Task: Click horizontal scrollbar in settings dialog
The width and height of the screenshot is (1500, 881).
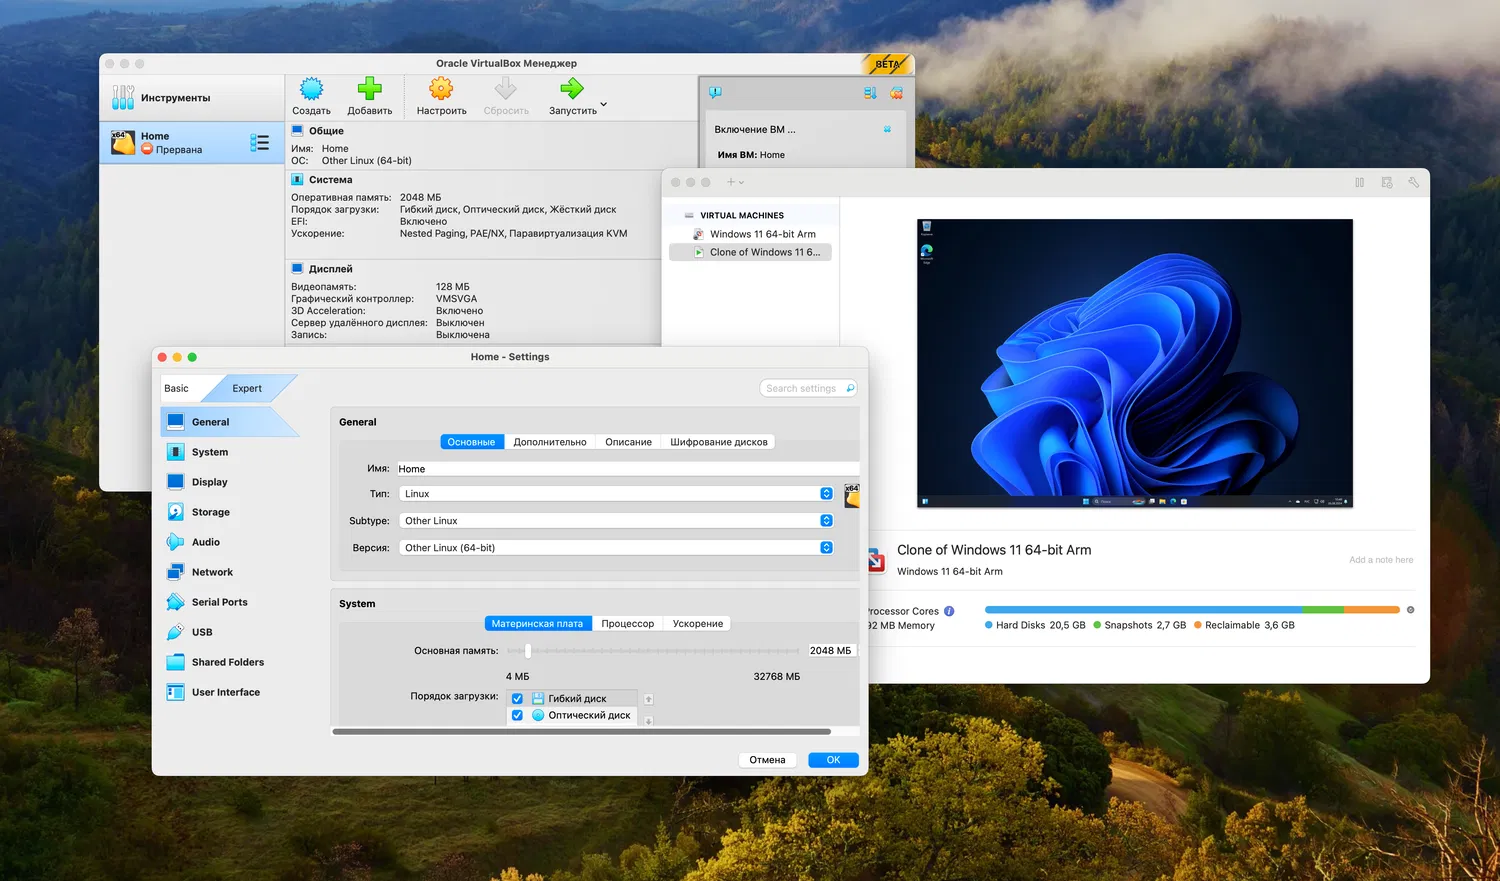Action: [582, 732]
